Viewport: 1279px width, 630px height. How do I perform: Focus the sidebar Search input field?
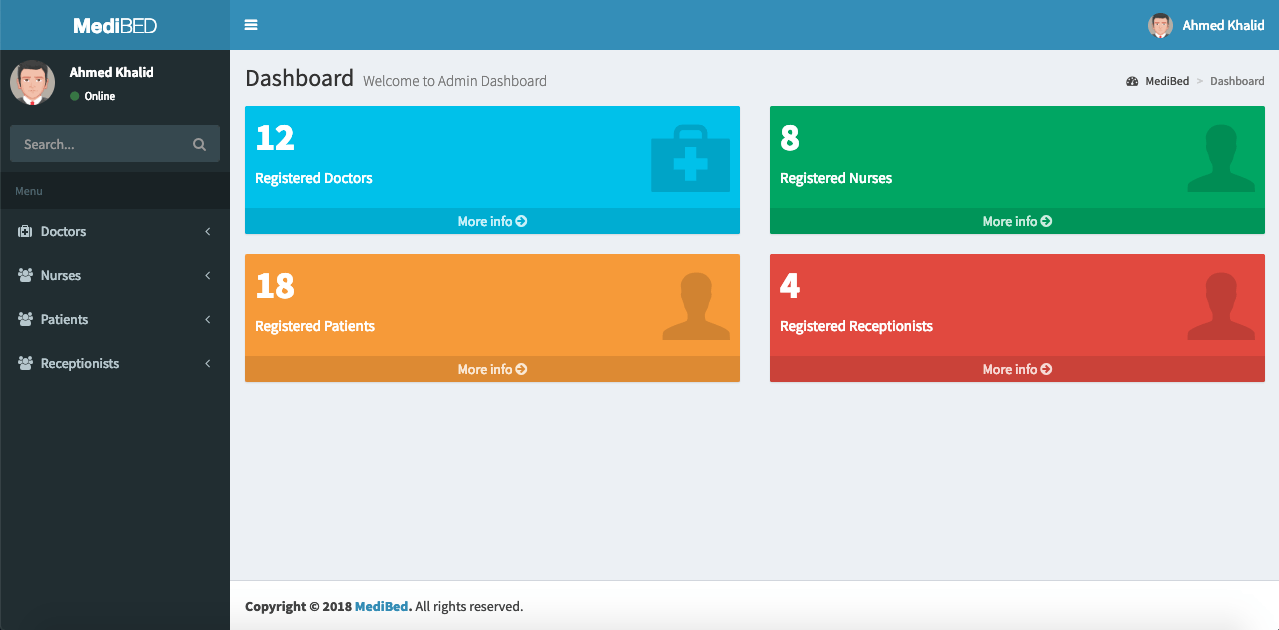[100, 145]
